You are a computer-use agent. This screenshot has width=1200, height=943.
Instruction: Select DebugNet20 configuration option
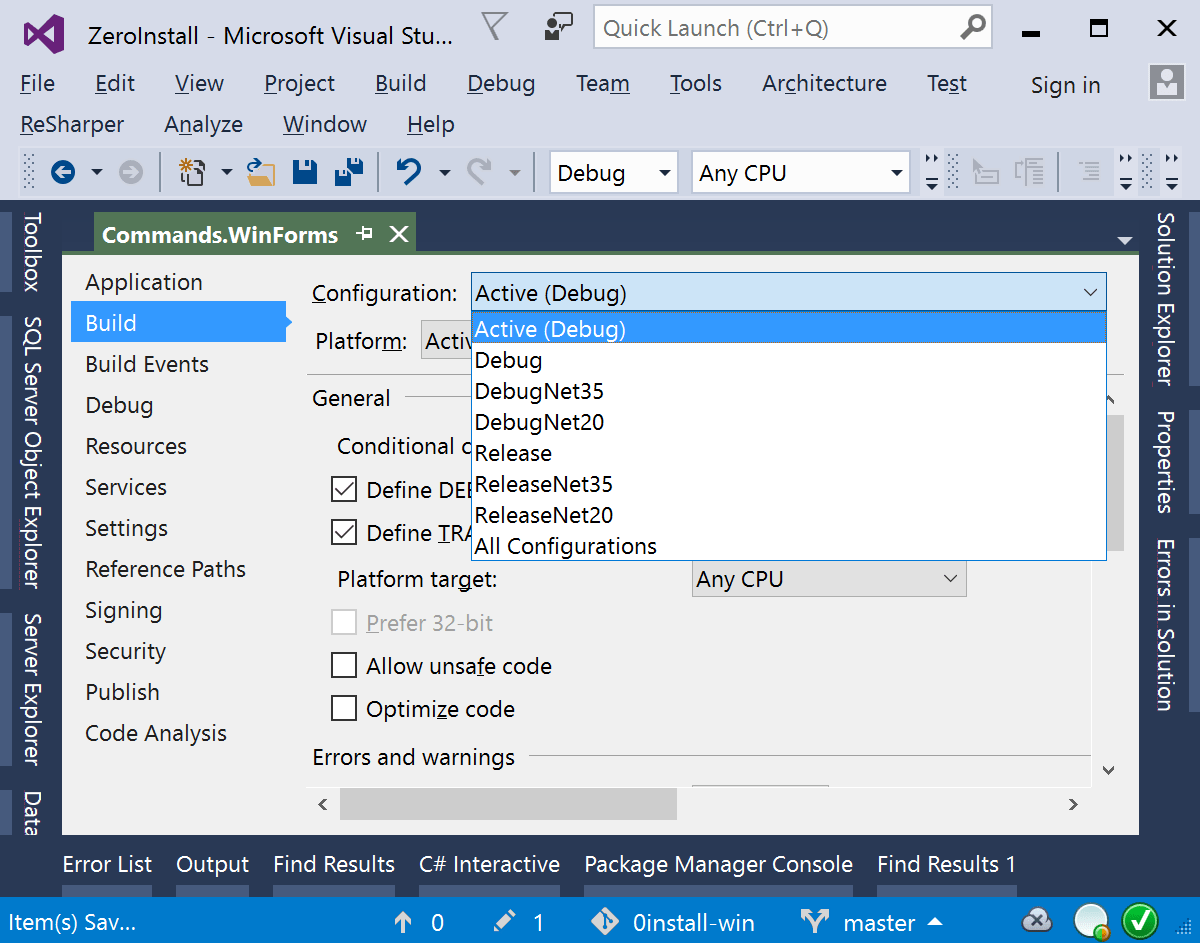(789, 422)
